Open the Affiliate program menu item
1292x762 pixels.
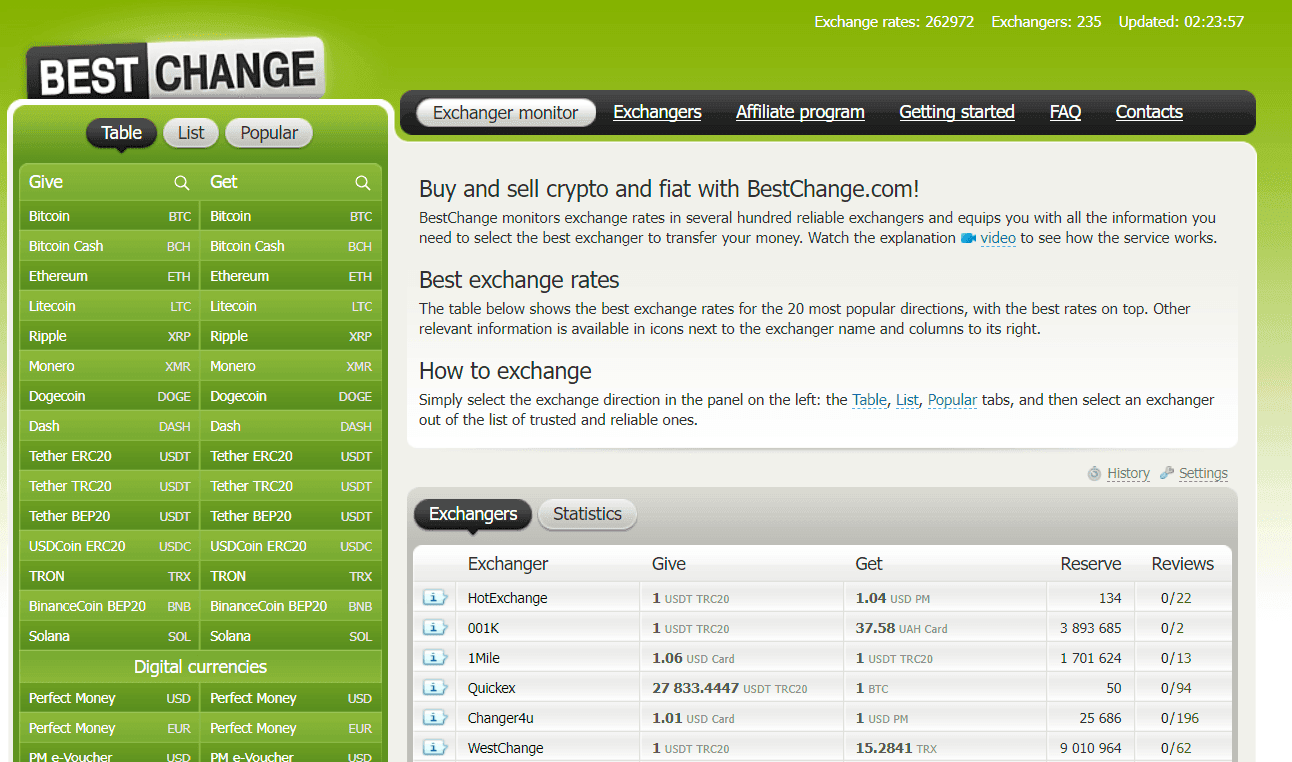point(800,112)
